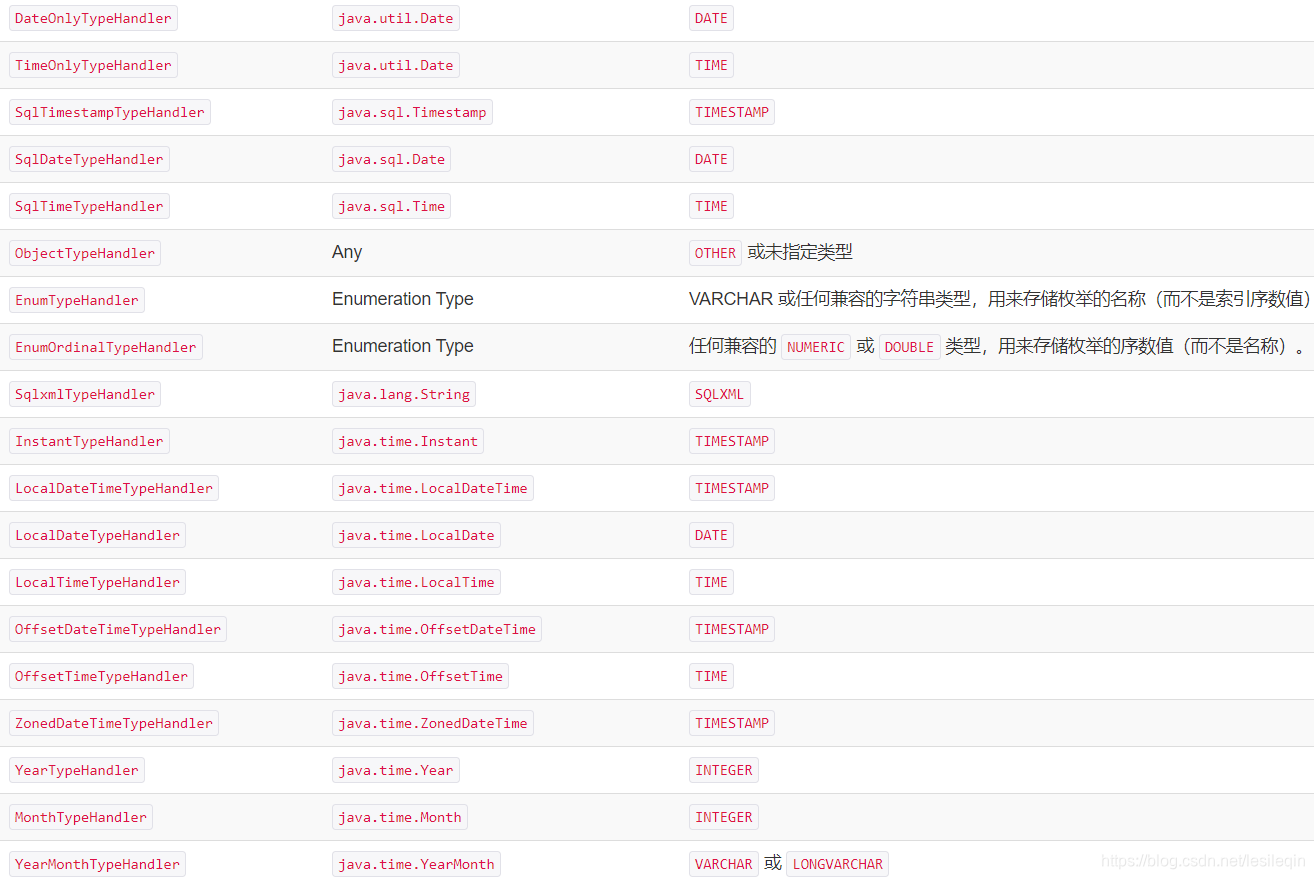Viewport: 1314px width, 879px height.
Task: Select the EnumOrdinalTypeHandler code label
Action: click(106, 347)
